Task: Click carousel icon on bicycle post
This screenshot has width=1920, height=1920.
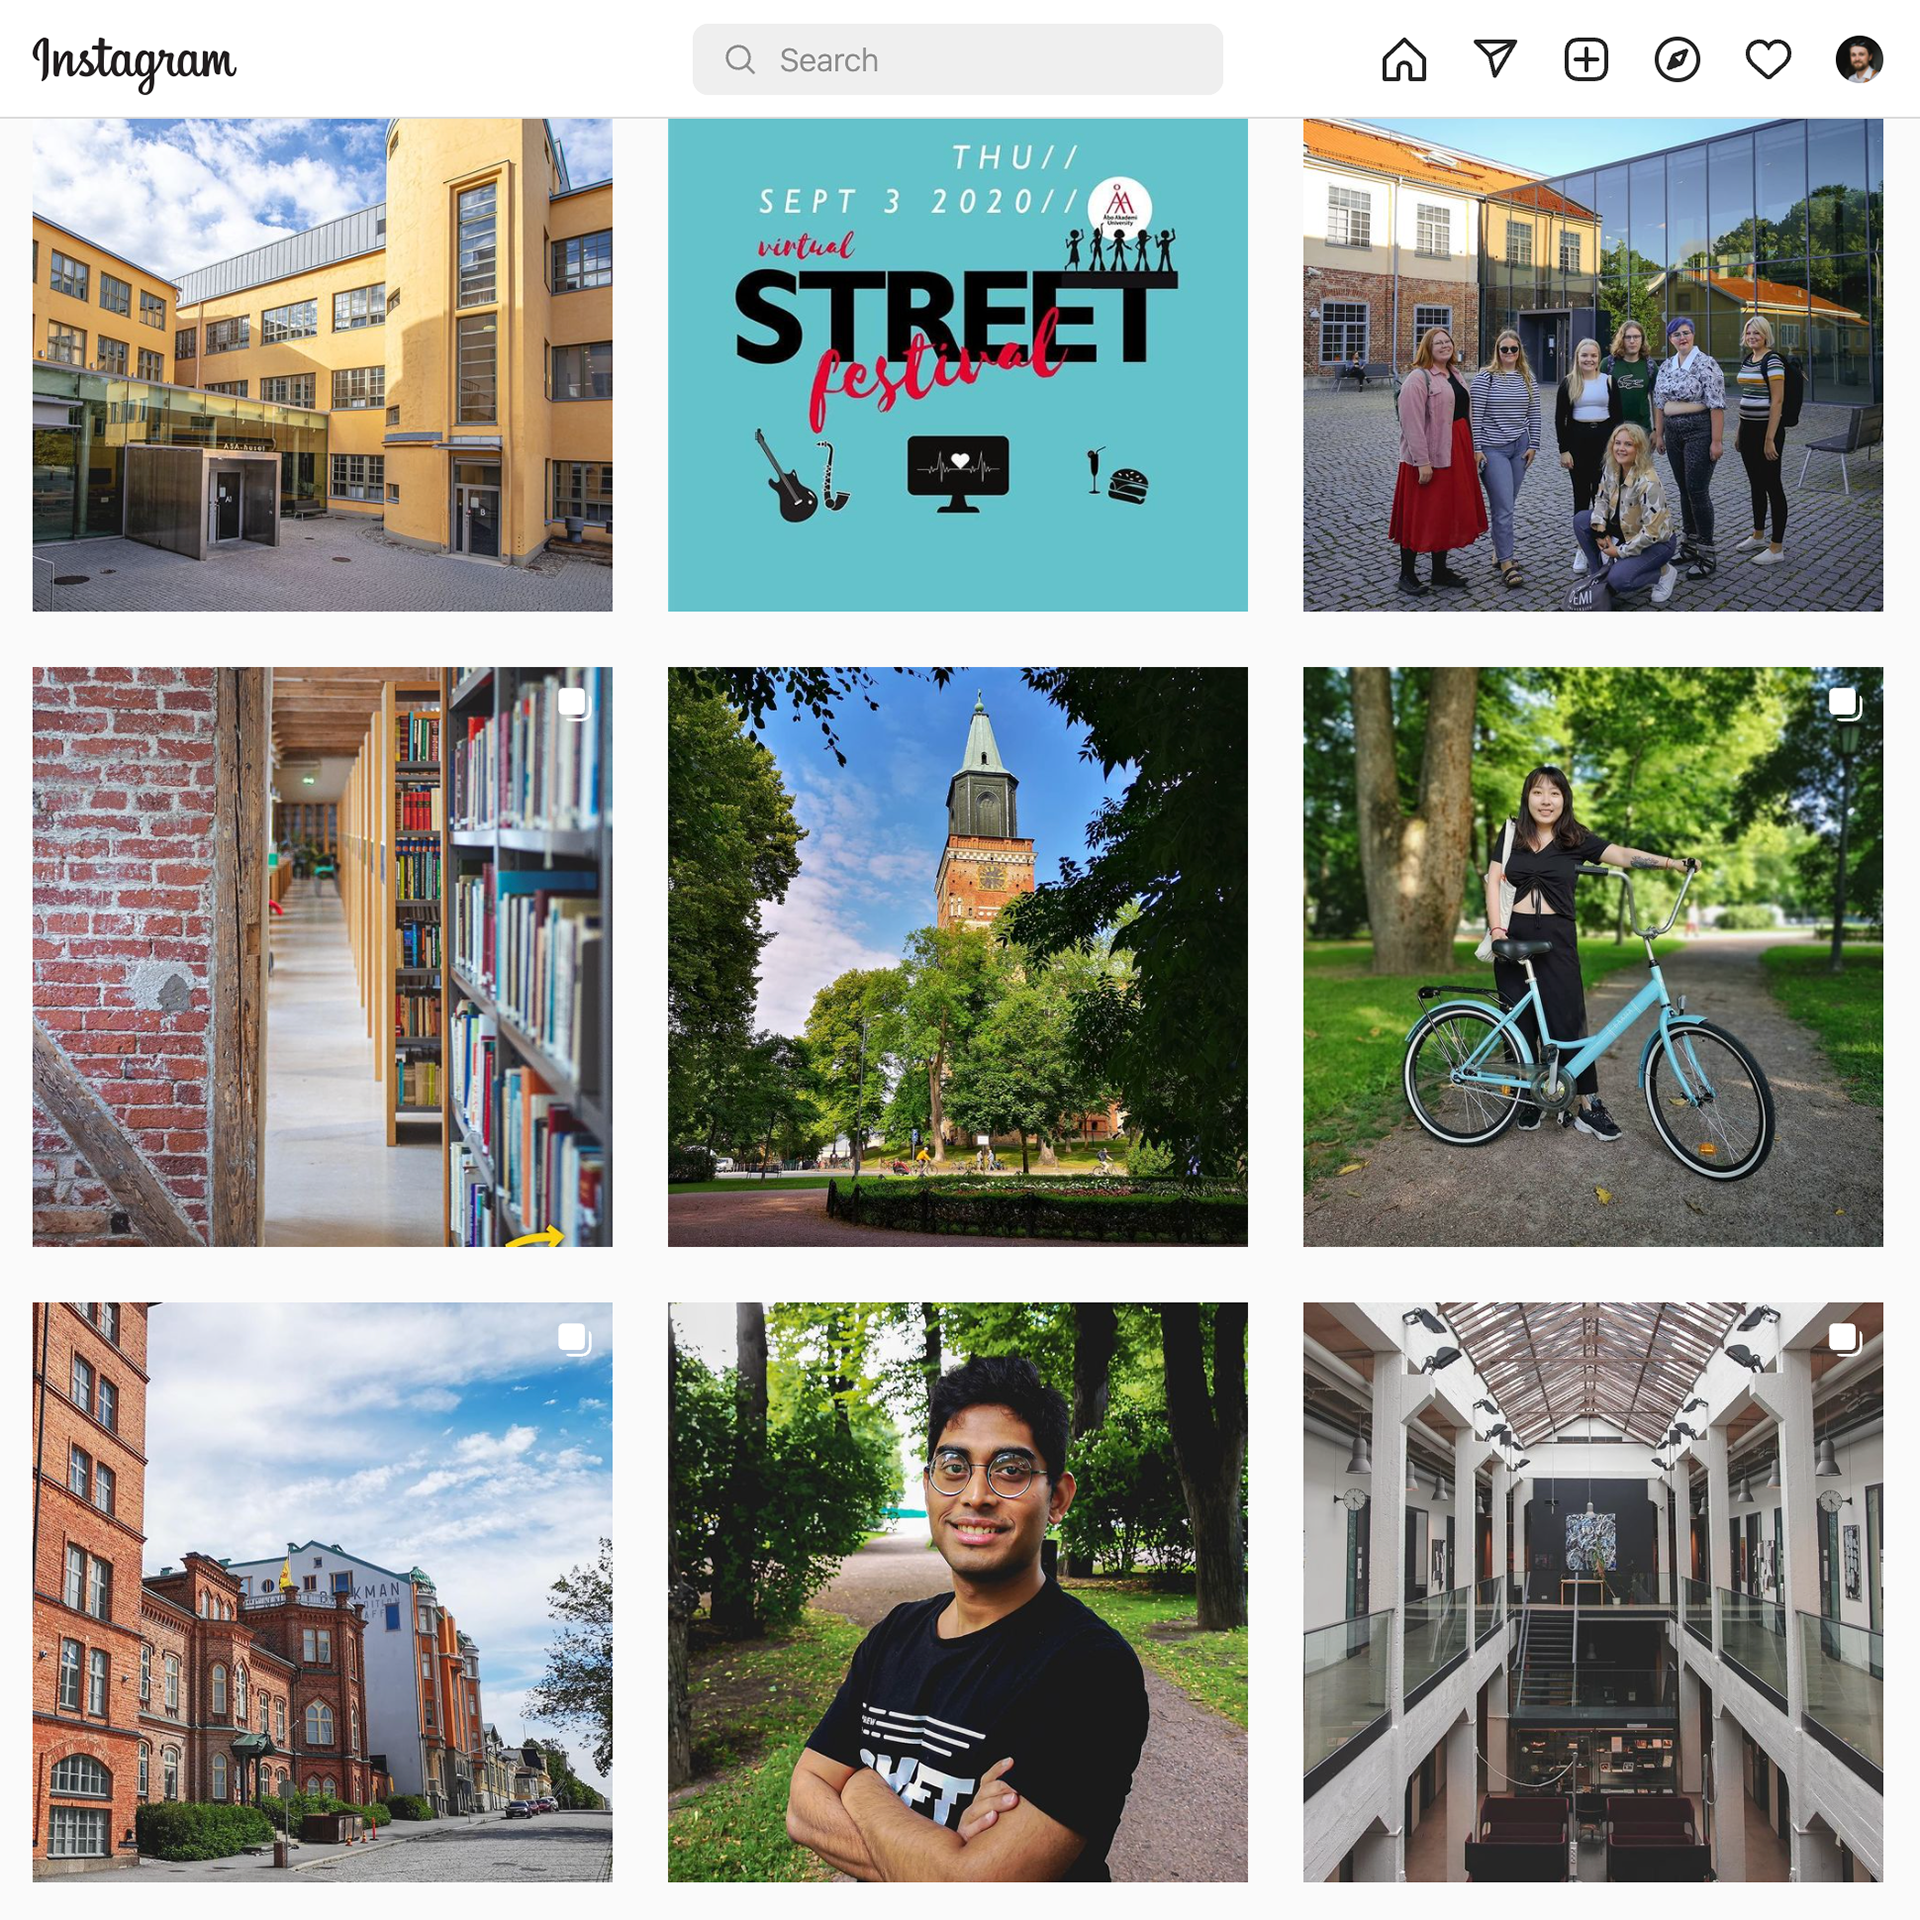Action: (x=1845, y=704)
